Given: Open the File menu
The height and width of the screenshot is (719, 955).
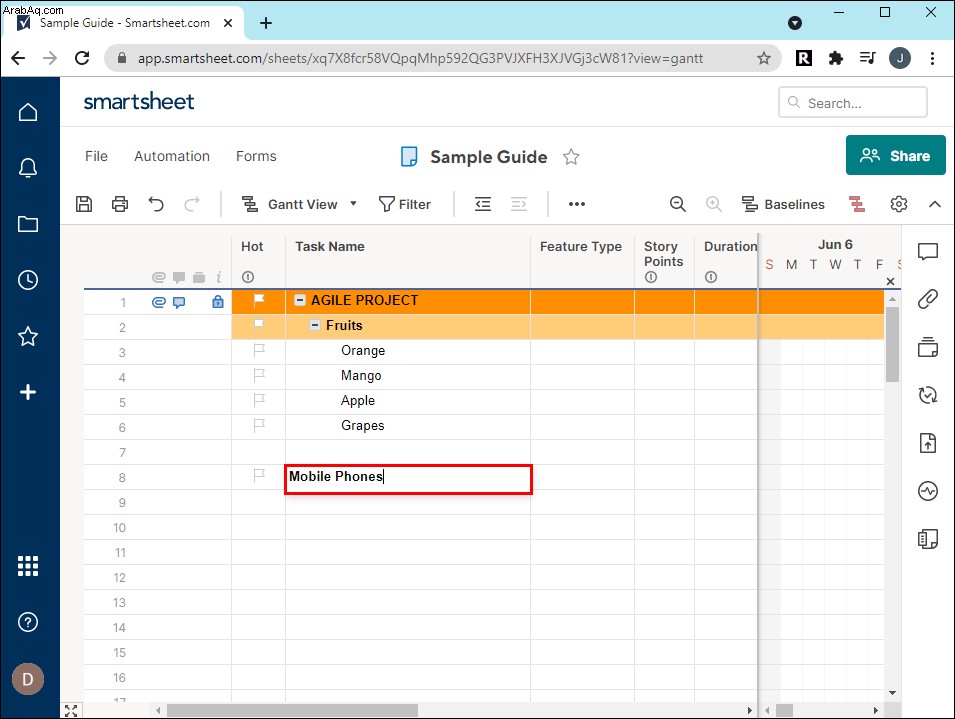Looking at the screenshot, I should click(96, 156).
